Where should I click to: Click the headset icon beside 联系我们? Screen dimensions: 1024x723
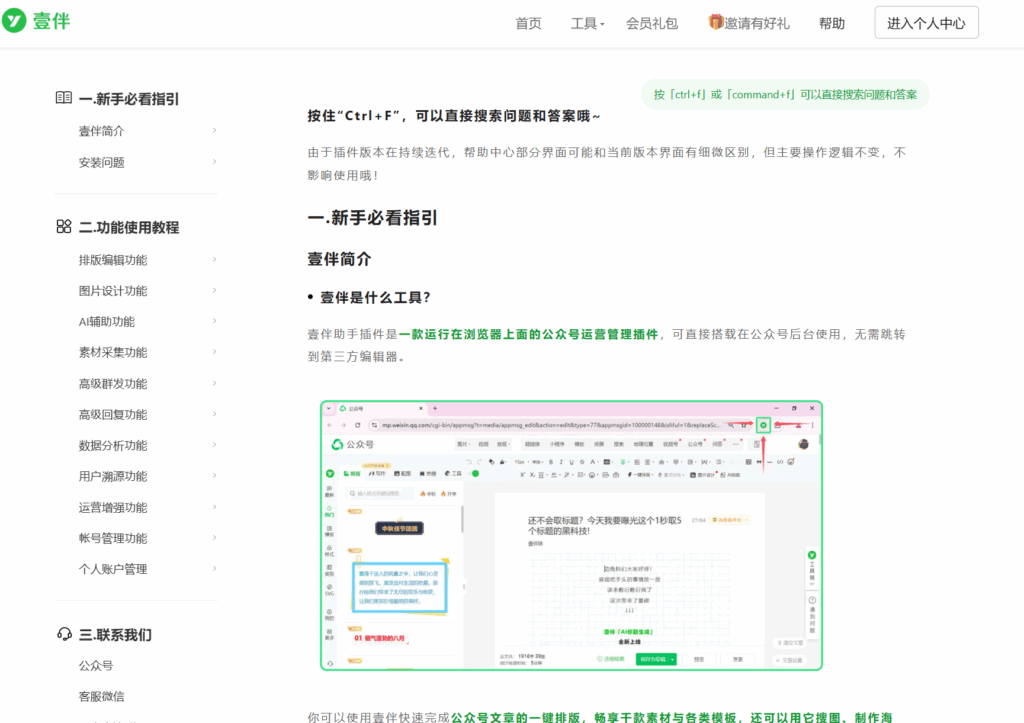point(64,634)
